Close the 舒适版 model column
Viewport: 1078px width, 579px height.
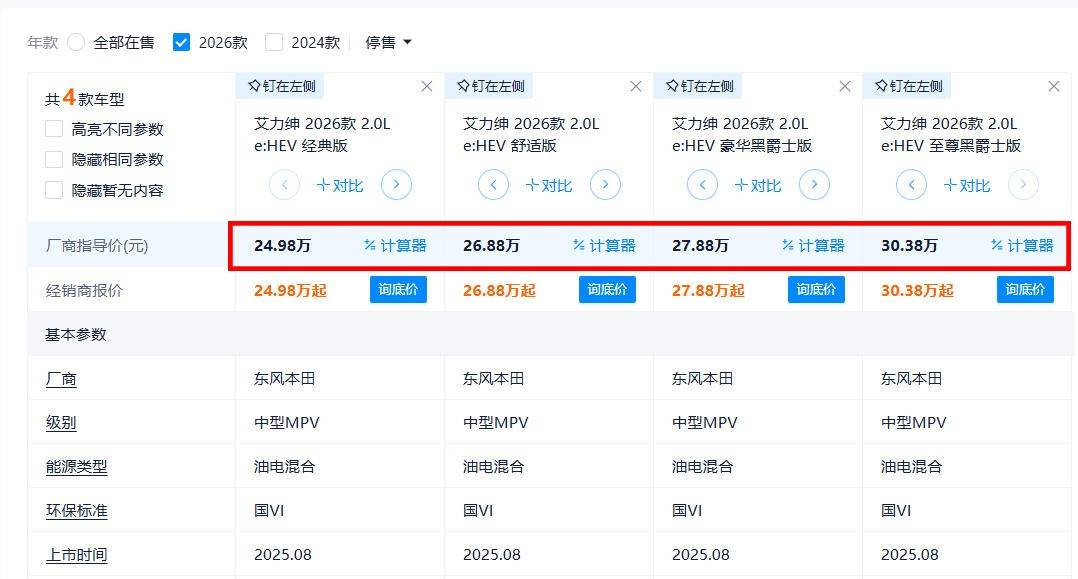[x=636, y=86]
